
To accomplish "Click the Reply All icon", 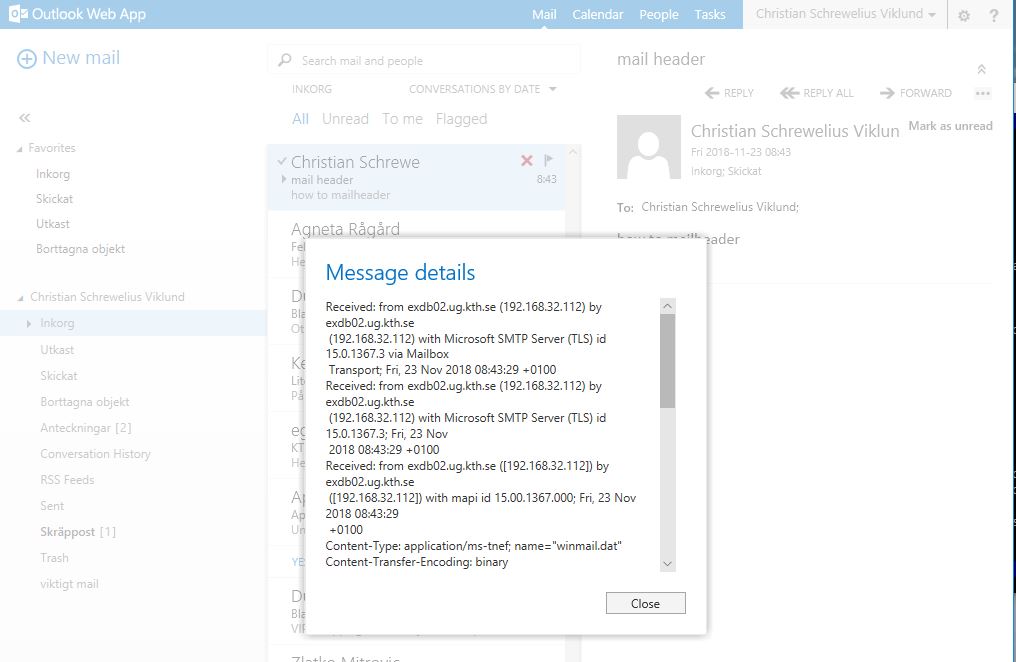I will click(789, 92).
